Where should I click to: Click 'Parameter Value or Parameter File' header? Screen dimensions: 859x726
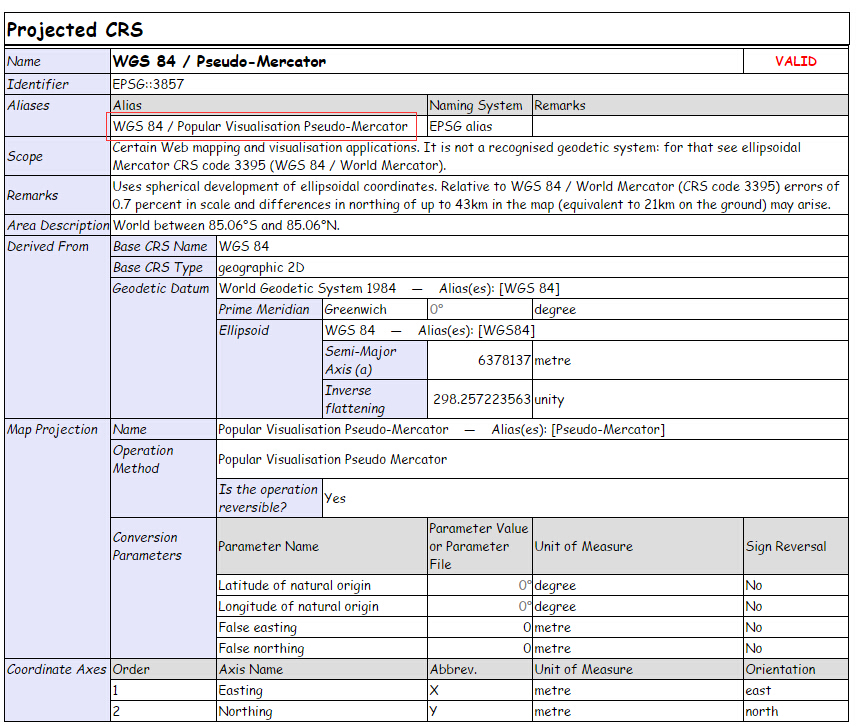click(x=479, y=546)
